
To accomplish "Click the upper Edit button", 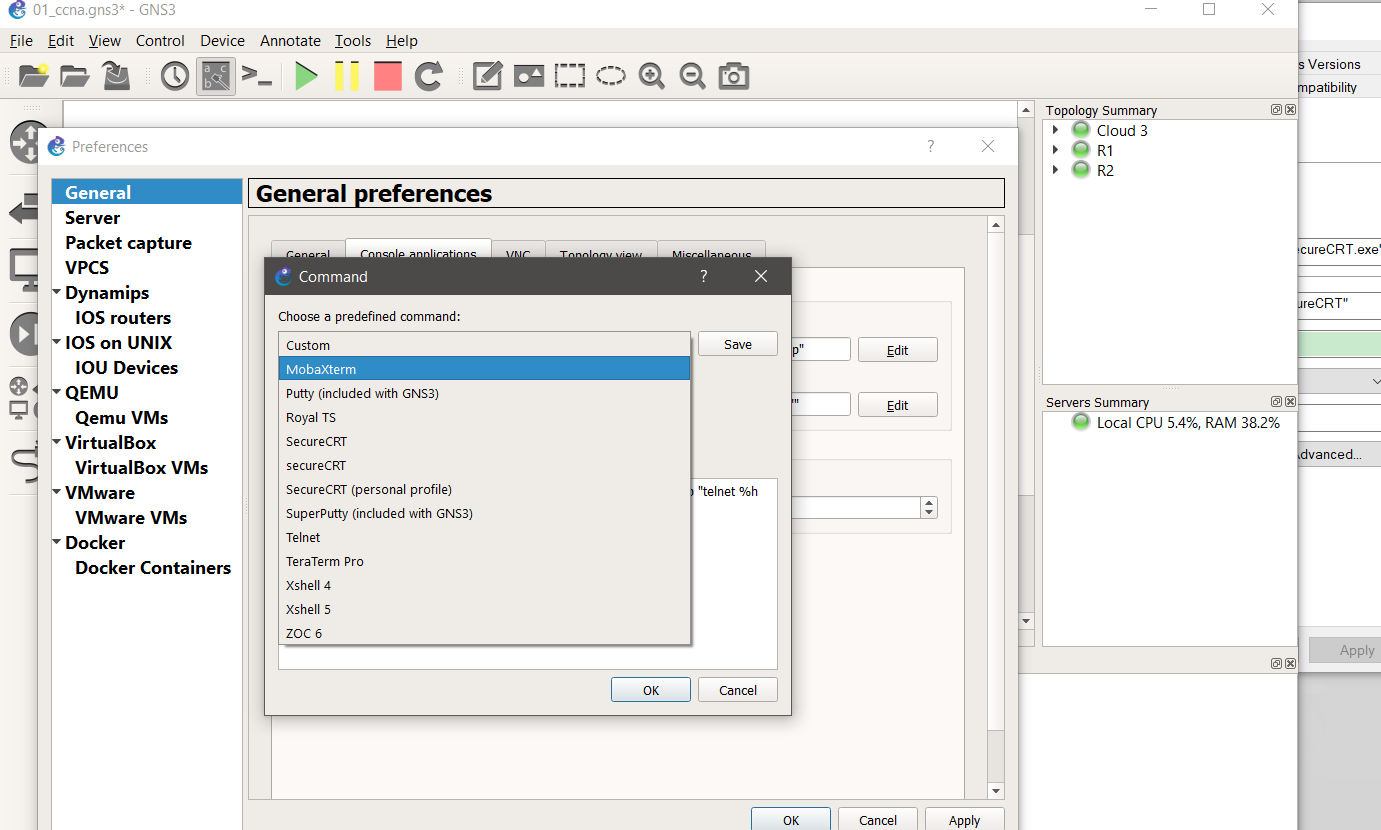I will 898,350.
